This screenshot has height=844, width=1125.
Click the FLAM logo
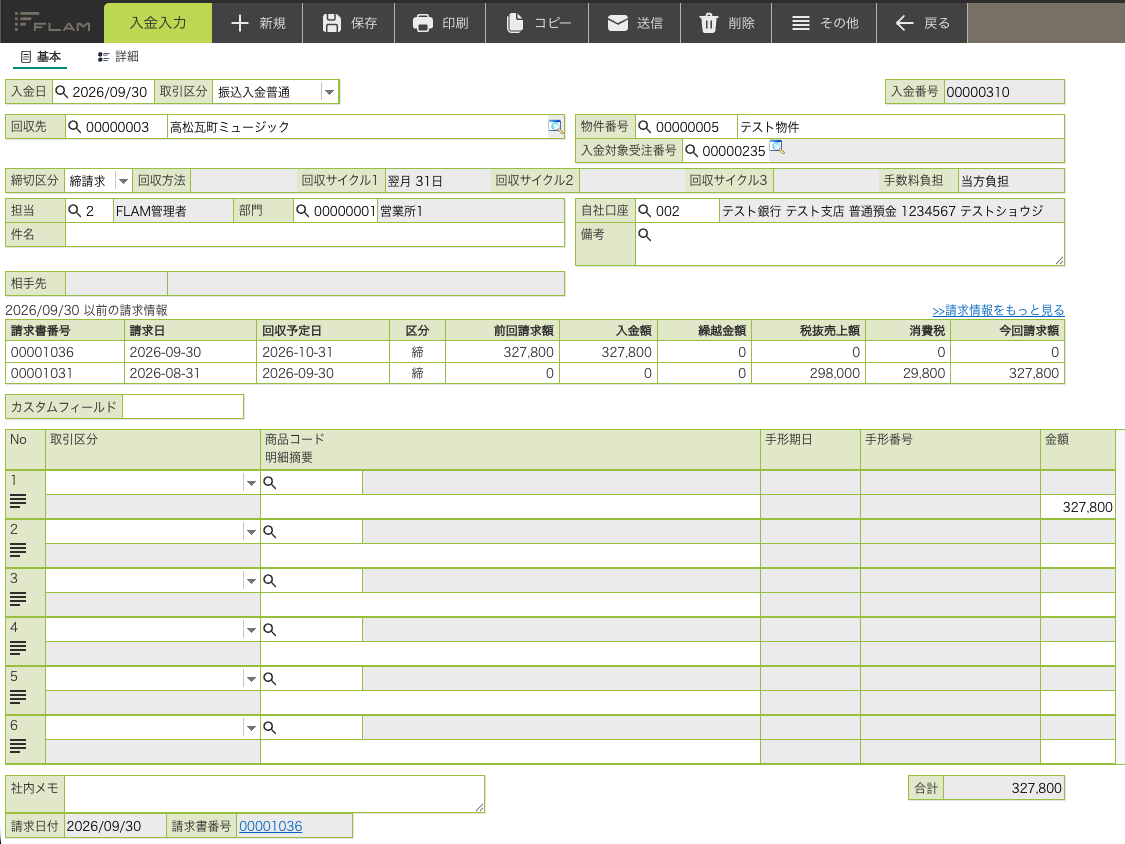[x=52, y=22]
